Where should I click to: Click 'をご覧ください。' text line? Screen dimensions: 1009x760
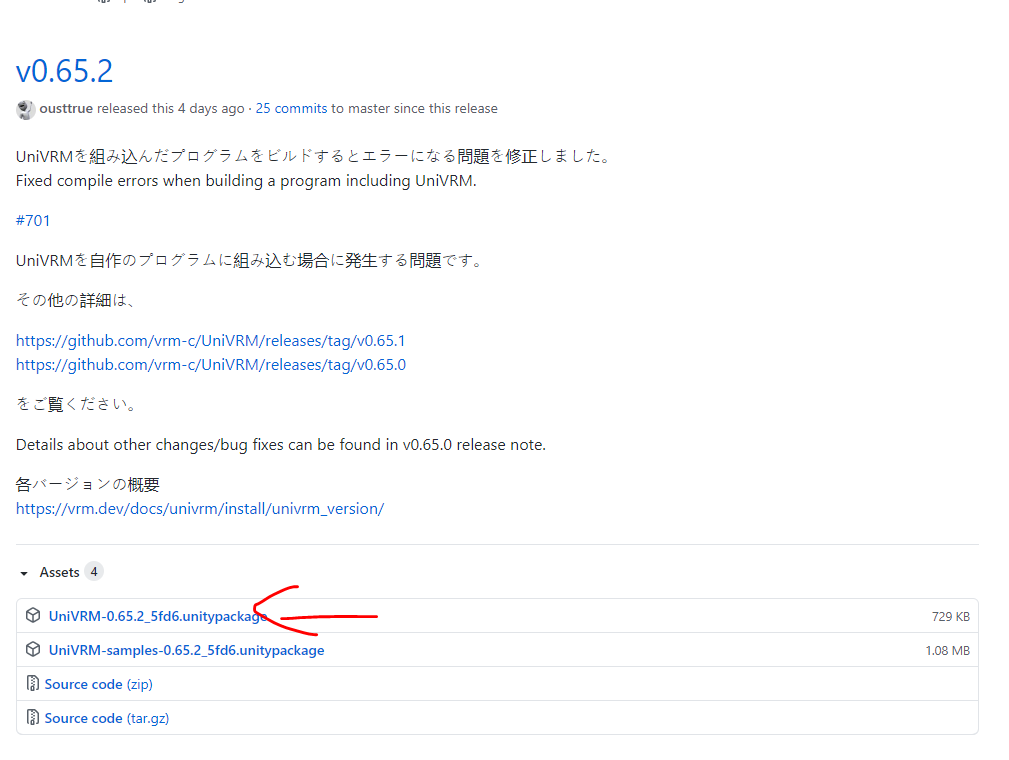click(x=77, y=404)
